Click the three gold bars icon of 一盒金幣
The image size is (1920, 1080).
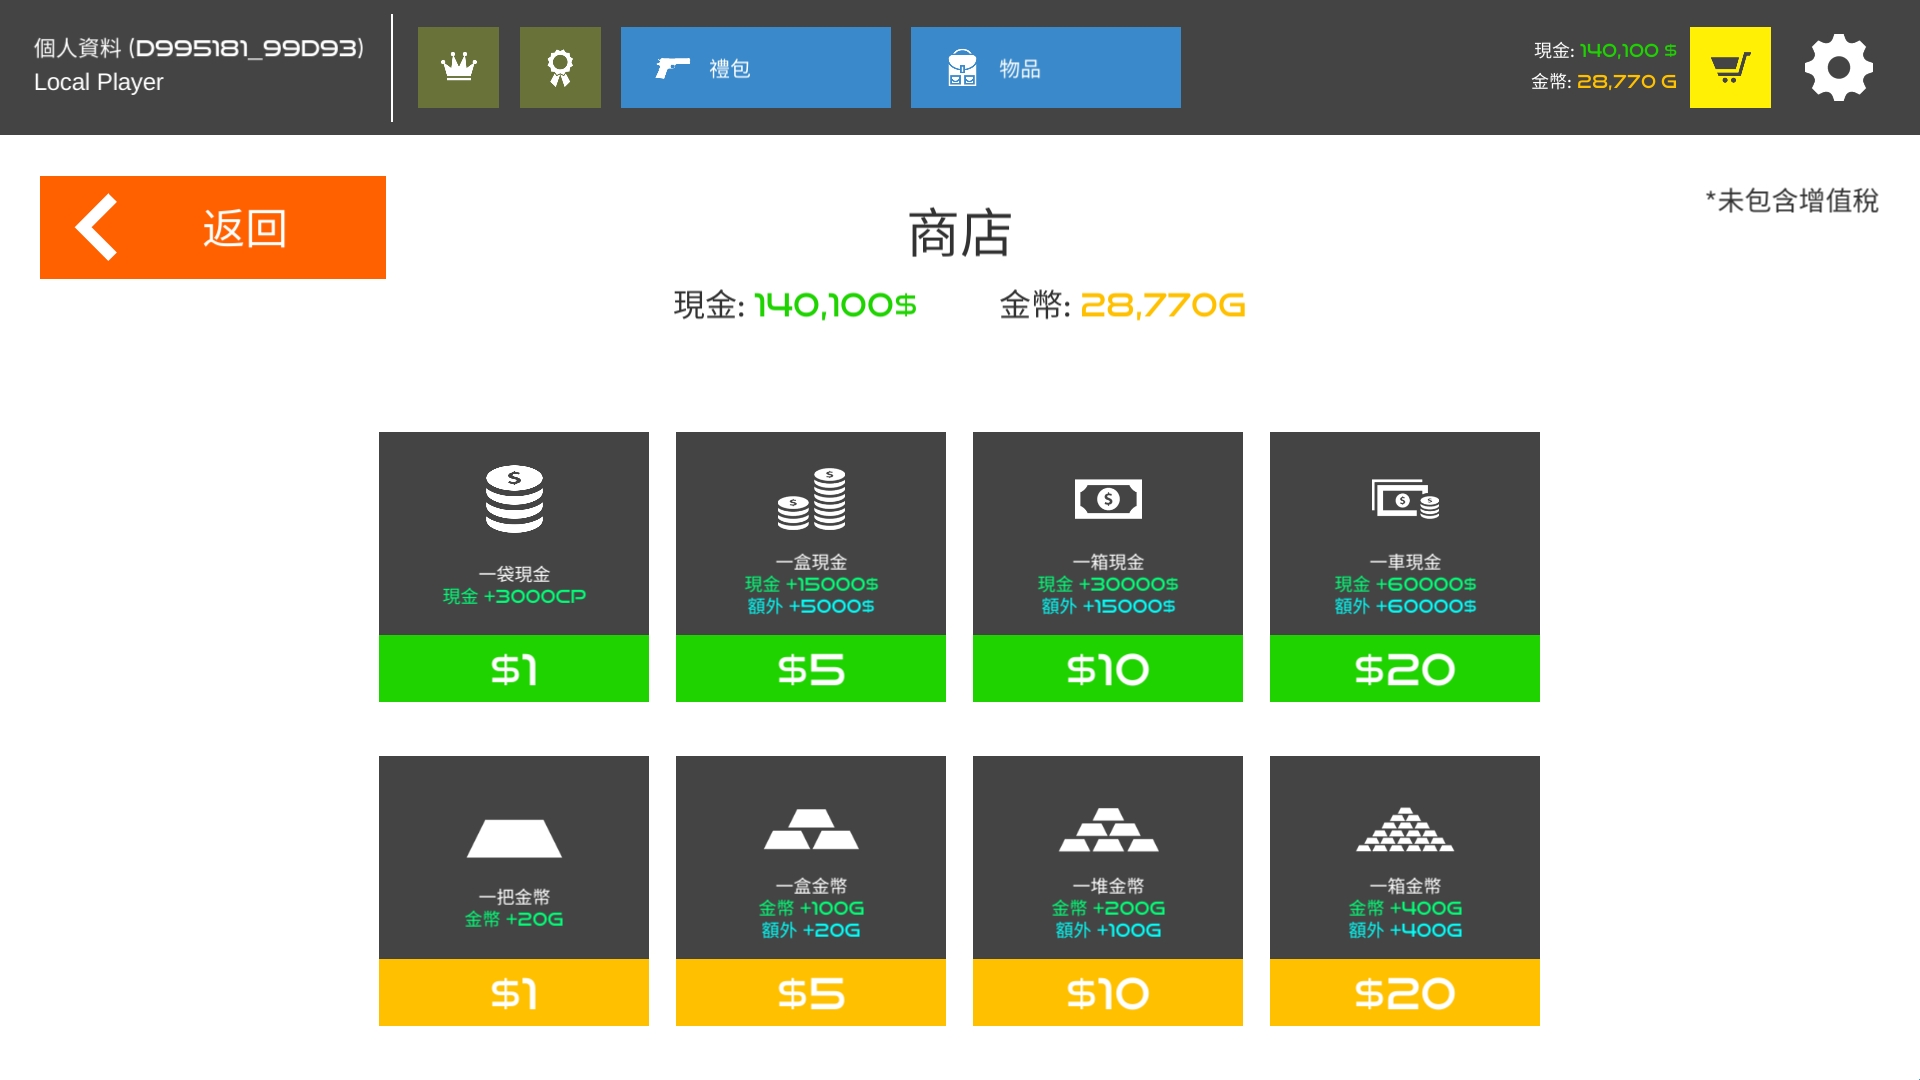[811, 829]
